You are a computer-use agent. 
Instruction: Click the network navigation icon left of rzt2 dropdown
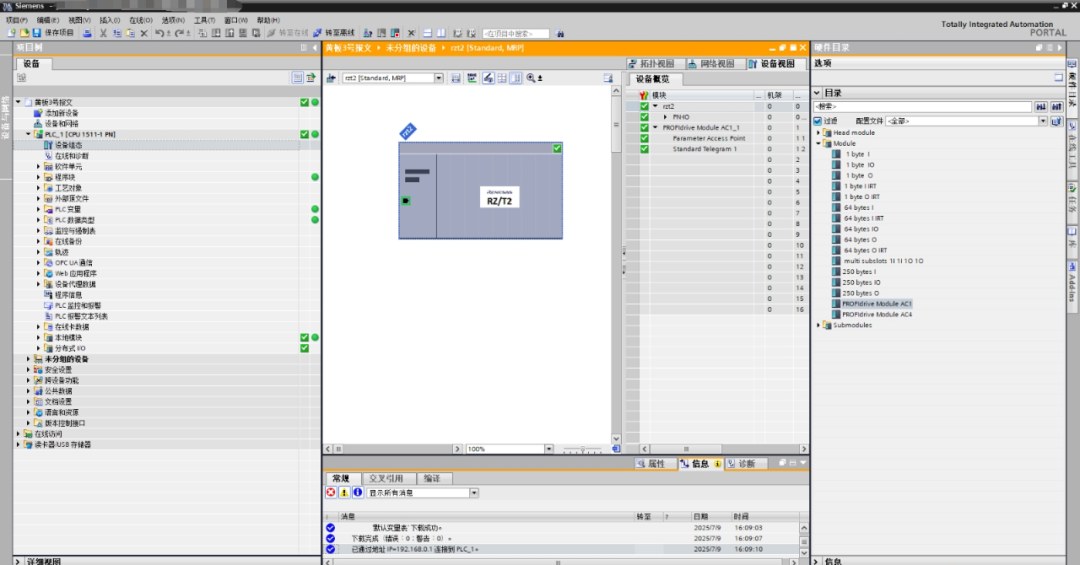pyautogui.click(x=331, y=78)
